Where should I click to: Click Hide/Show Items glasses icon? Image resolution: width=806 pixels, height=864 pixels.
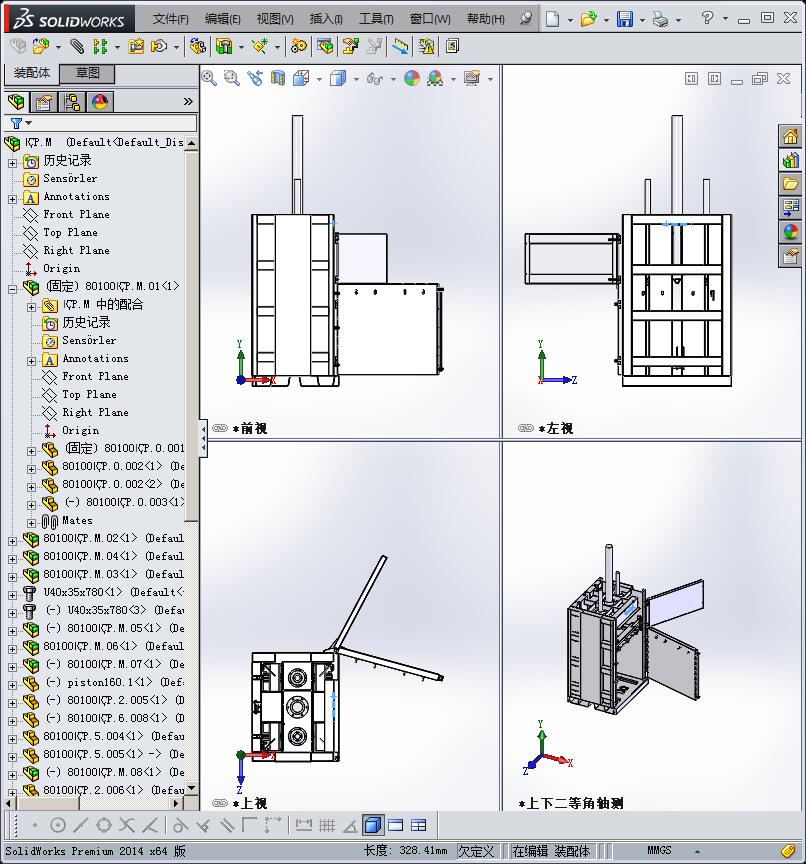375,79
